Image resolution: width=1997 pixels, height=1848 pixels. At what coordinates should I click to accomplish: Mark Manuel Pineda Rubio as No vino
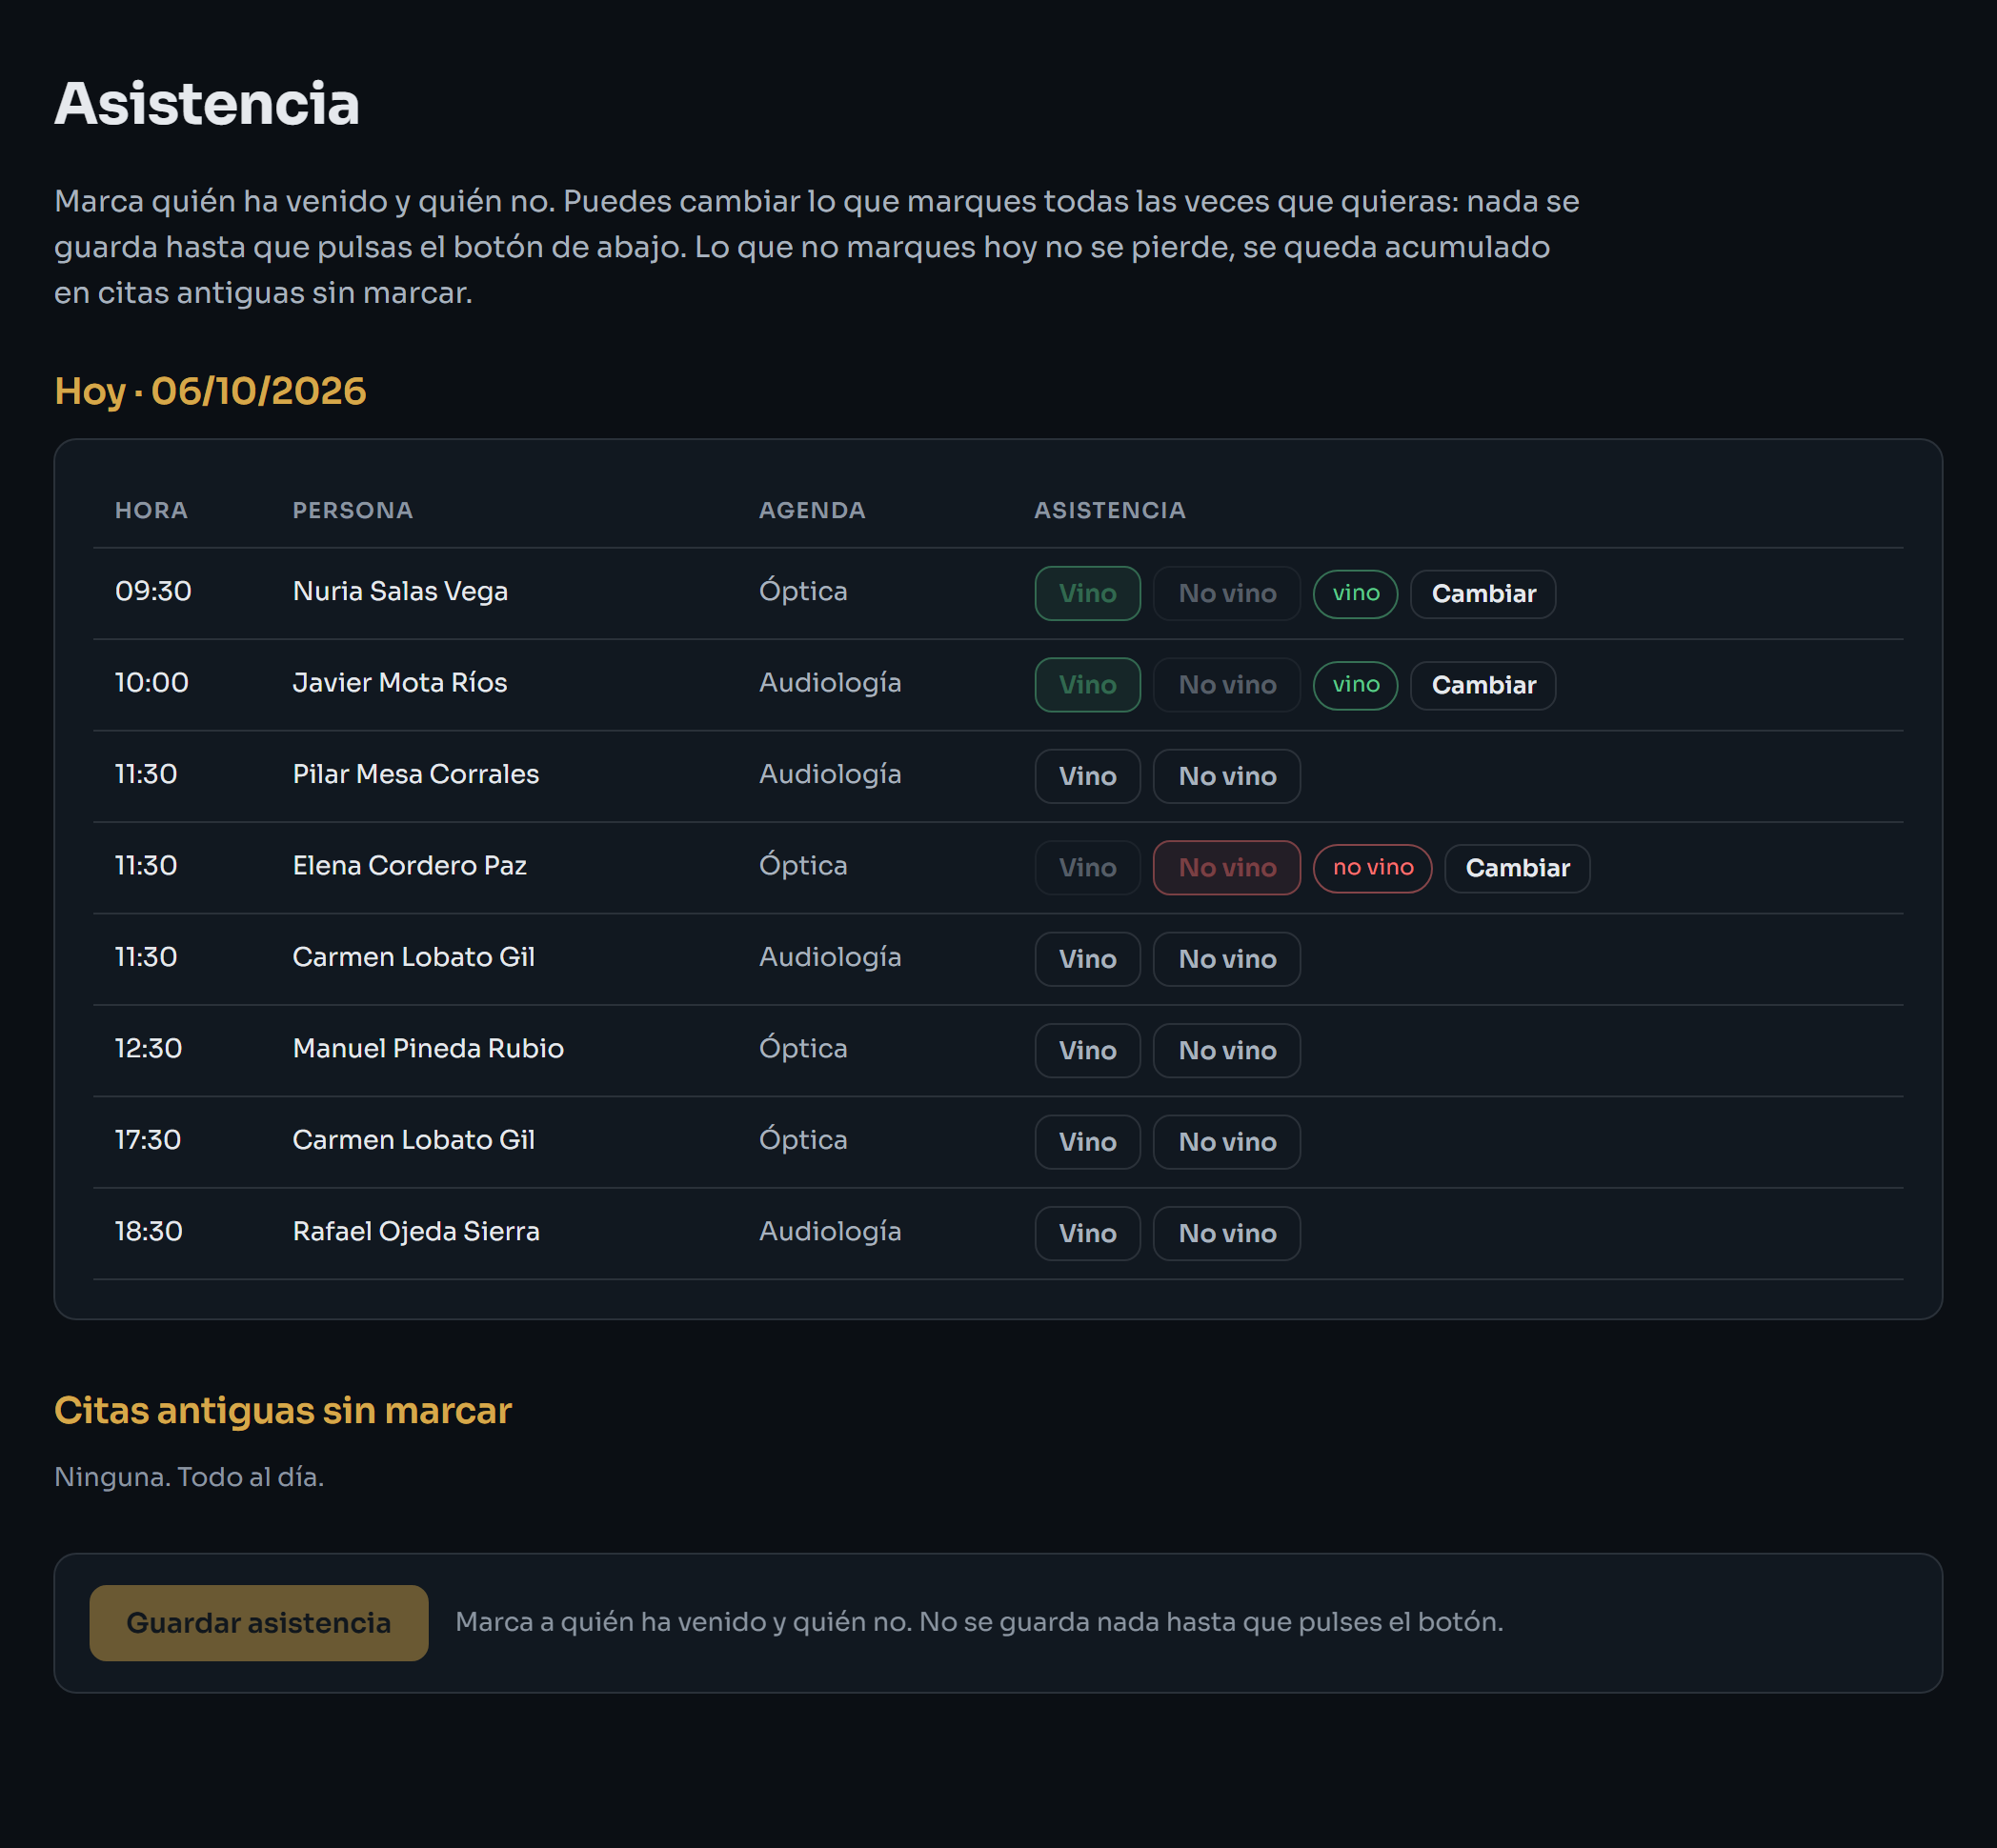point(1226,1050)
